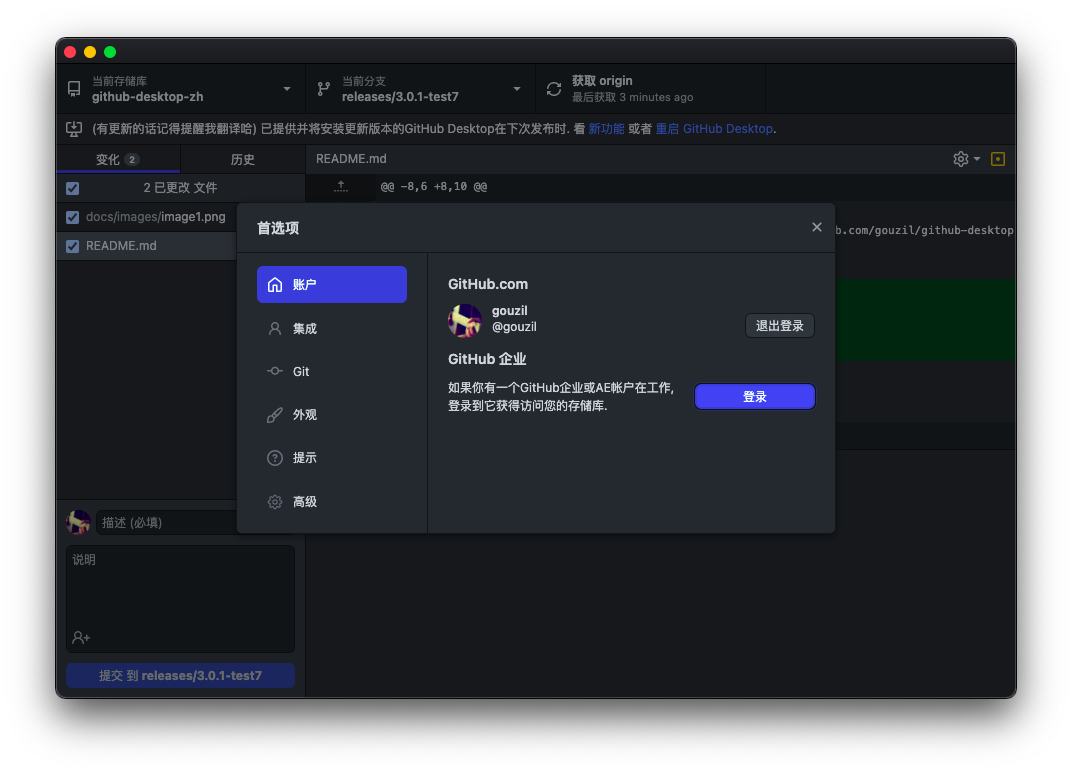Click the 重启 GitHub Desktop link

714,129
